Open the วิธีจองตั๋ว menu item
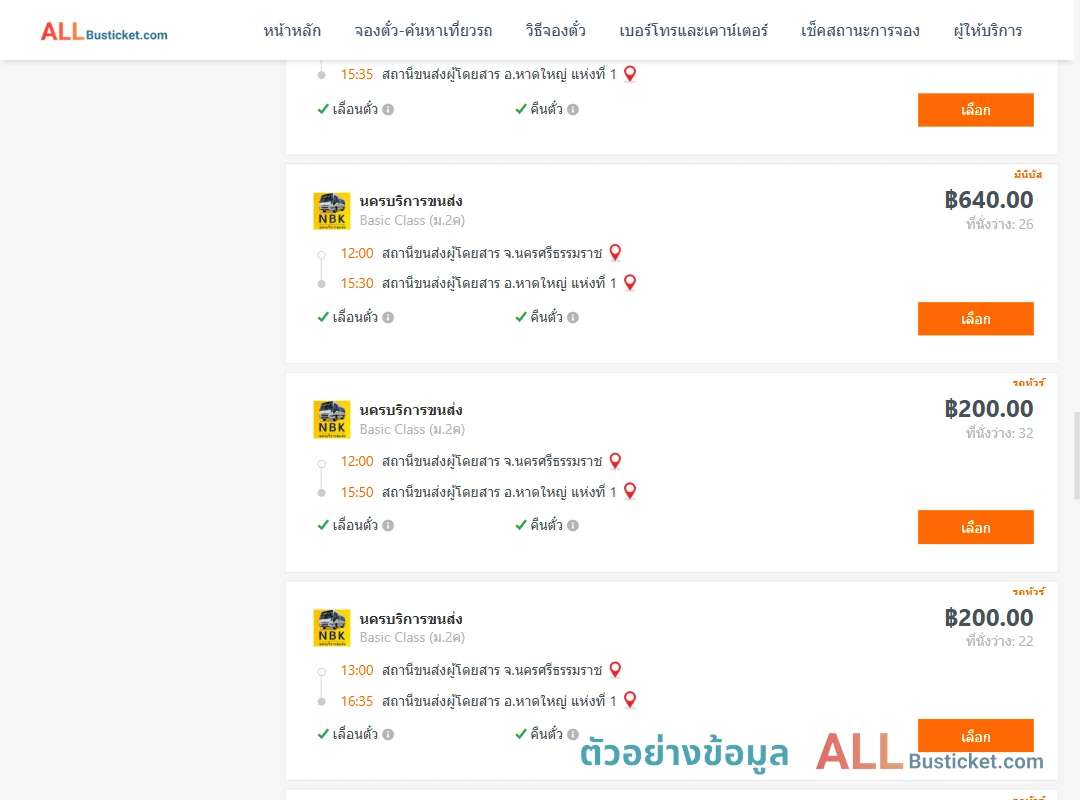Image resolution: width=1080 pixels, height=800 pixels. tap(555, 30)
